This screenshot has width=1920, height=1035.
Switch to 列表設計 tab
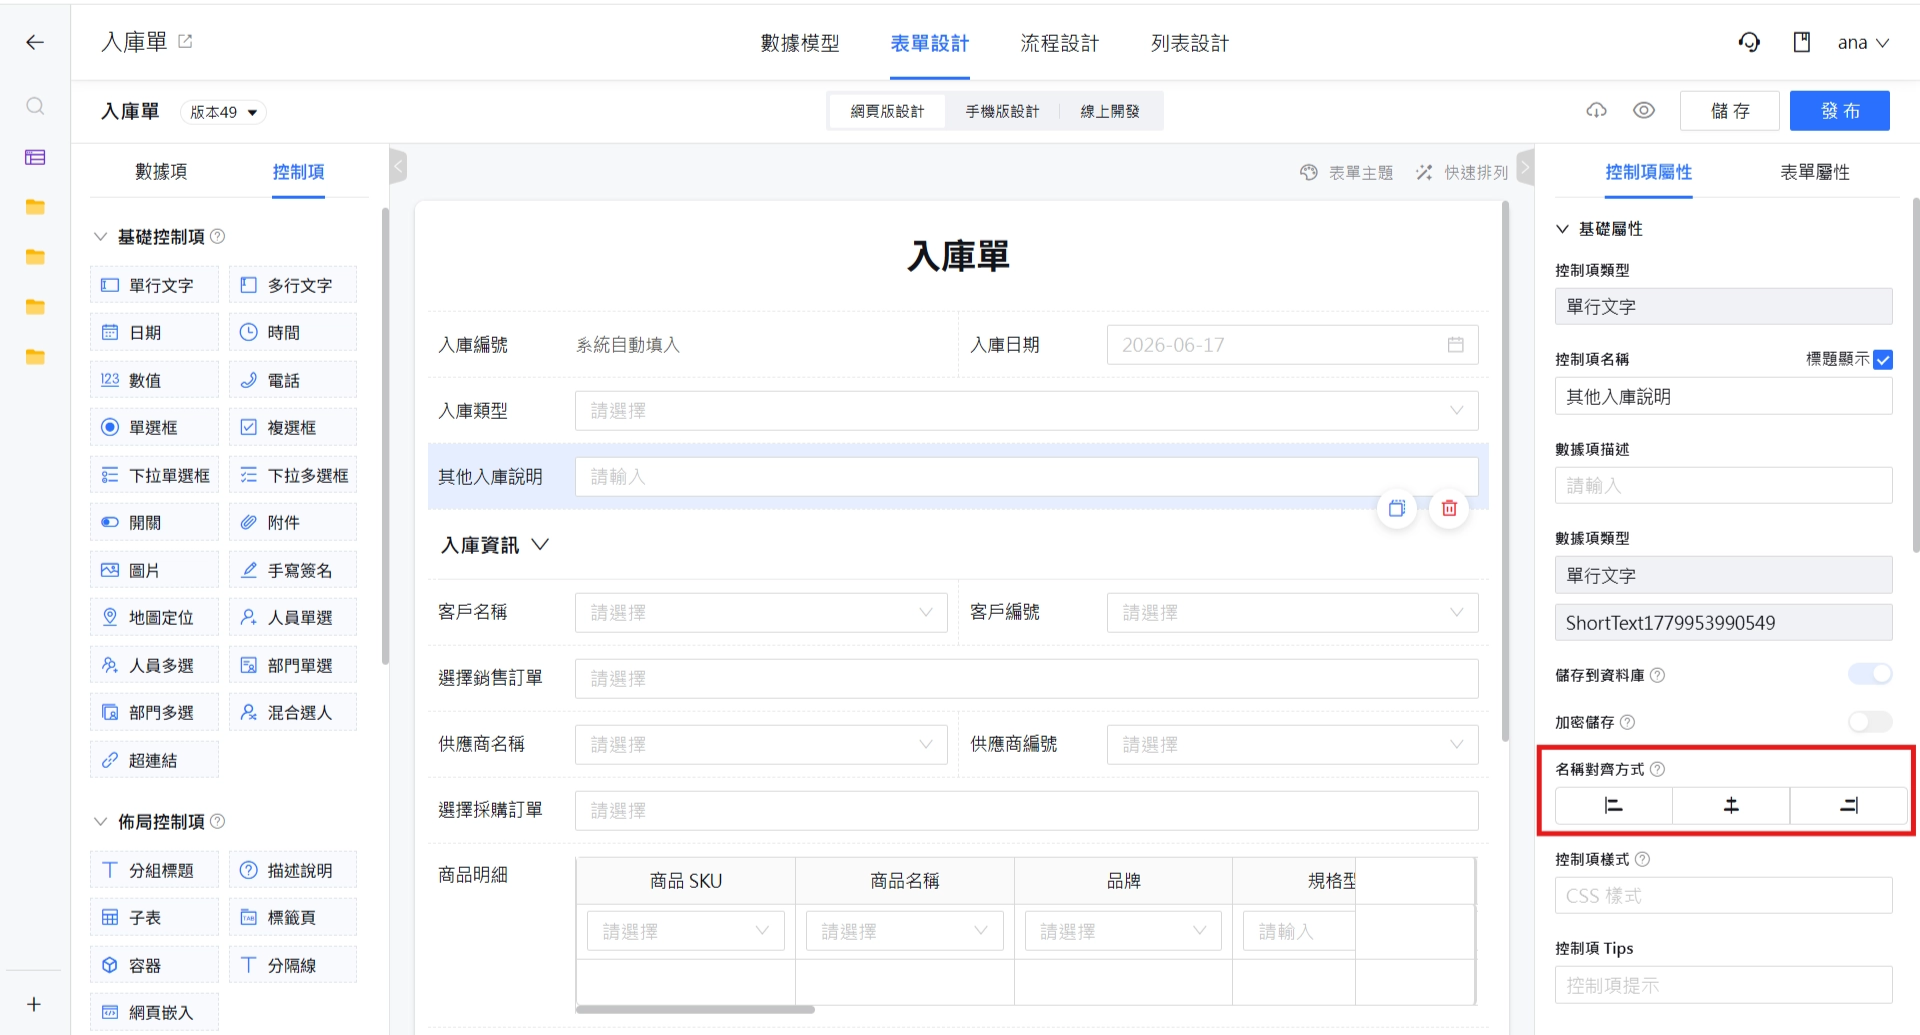1190,43
